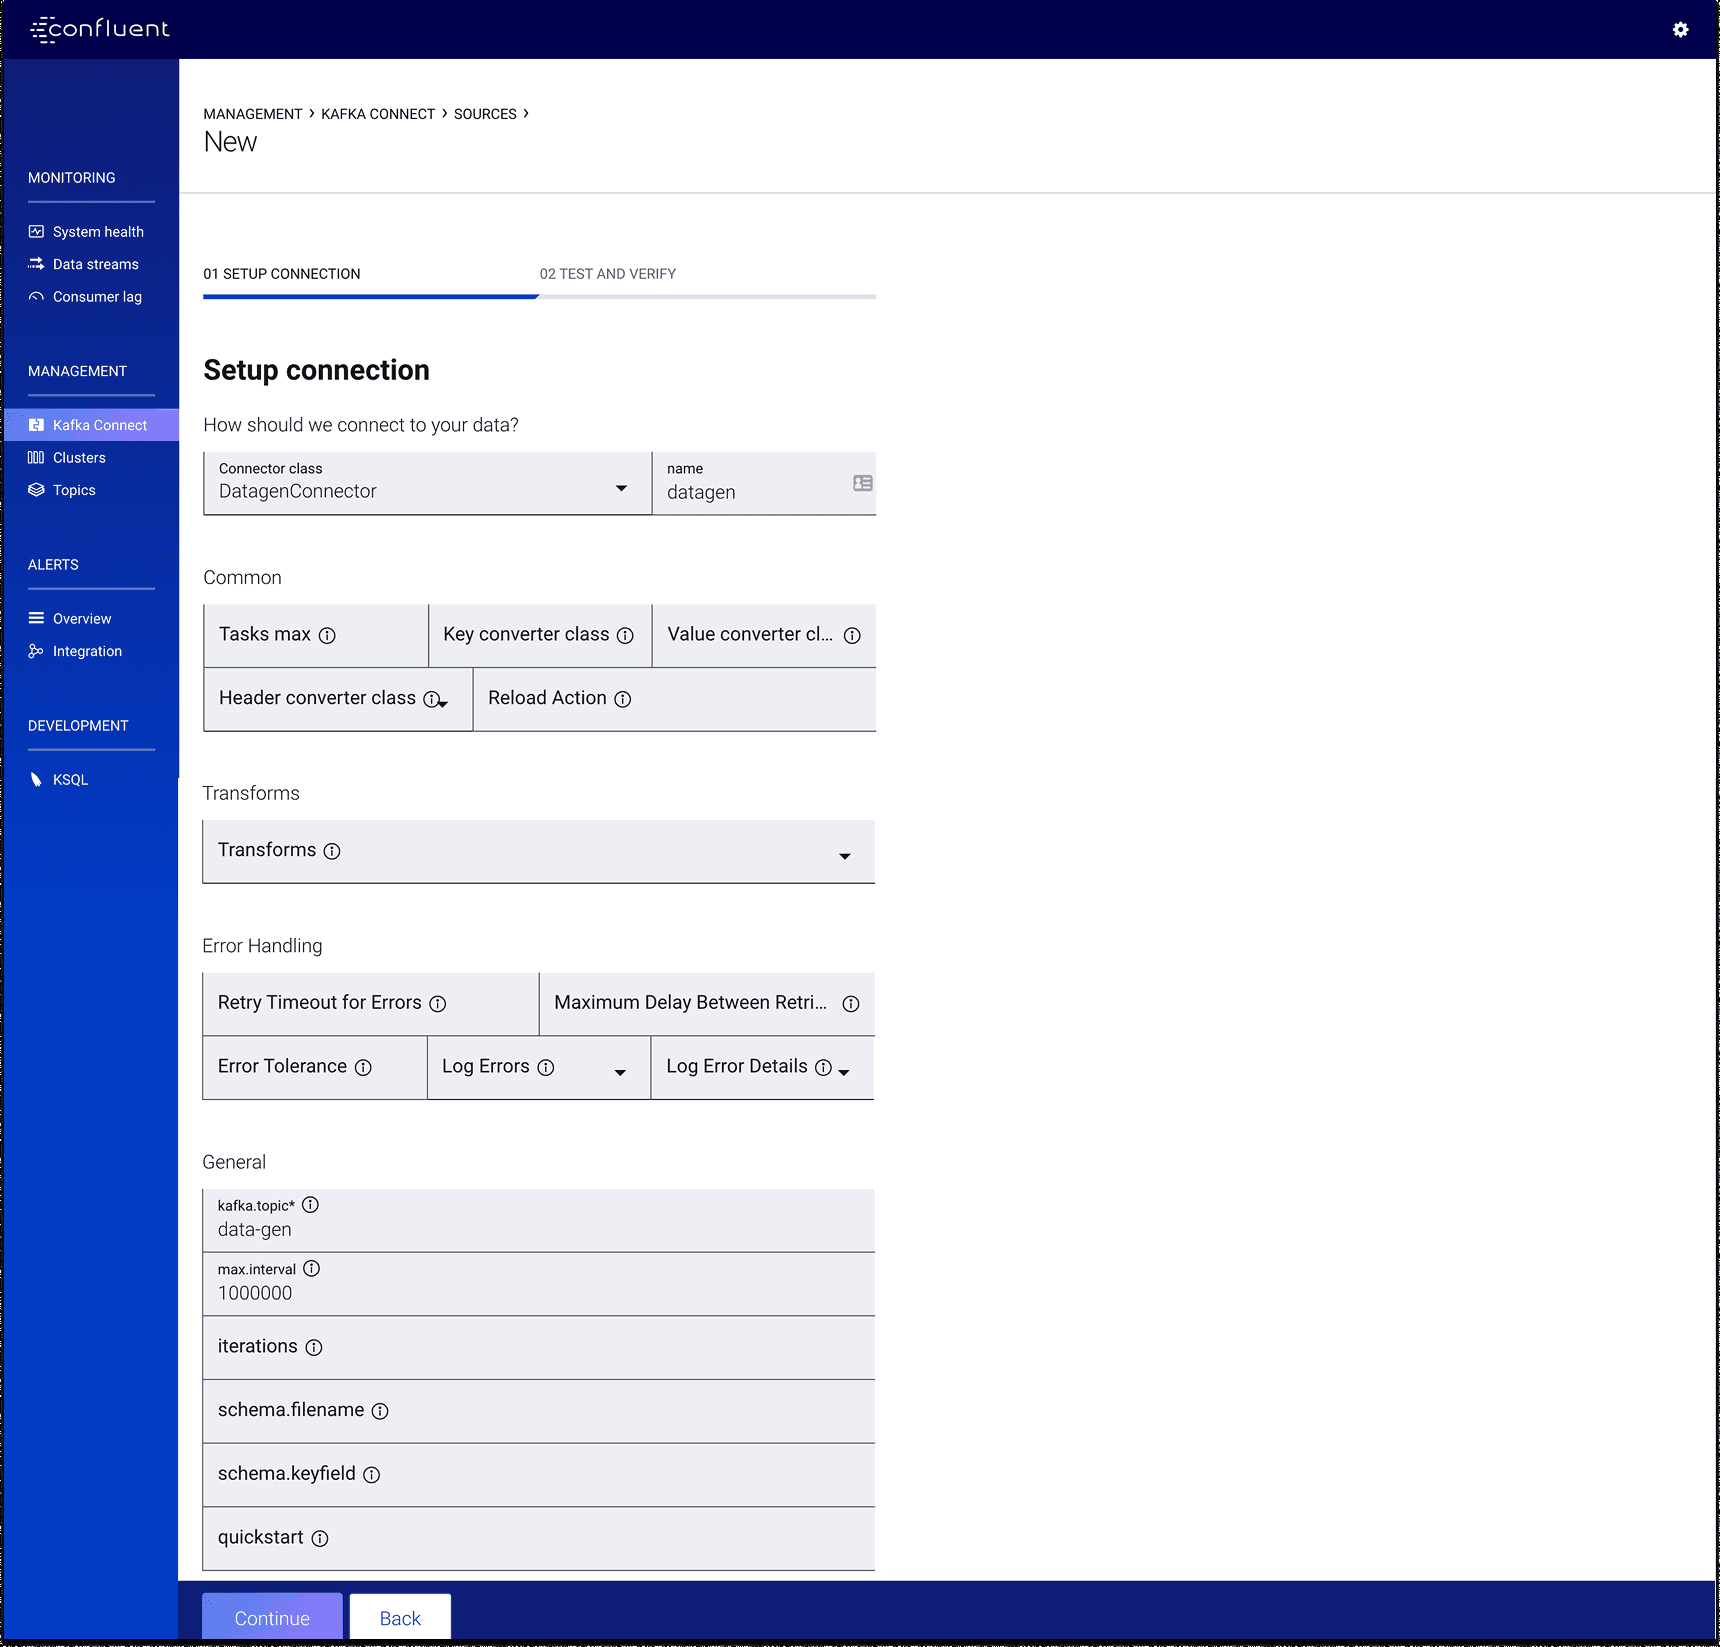
Task: Show info for quickstart field
Action: click(x=320, y=1538)
